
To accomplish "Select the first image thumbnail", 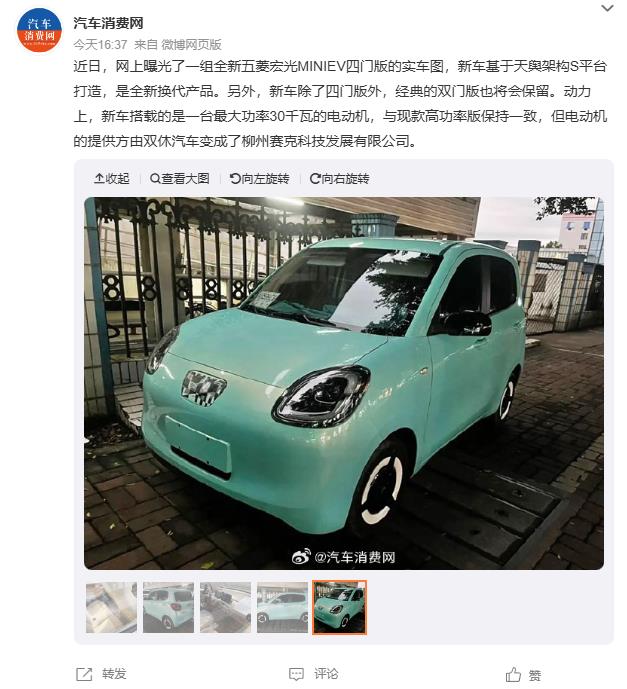I will click(x=111, y=607).
